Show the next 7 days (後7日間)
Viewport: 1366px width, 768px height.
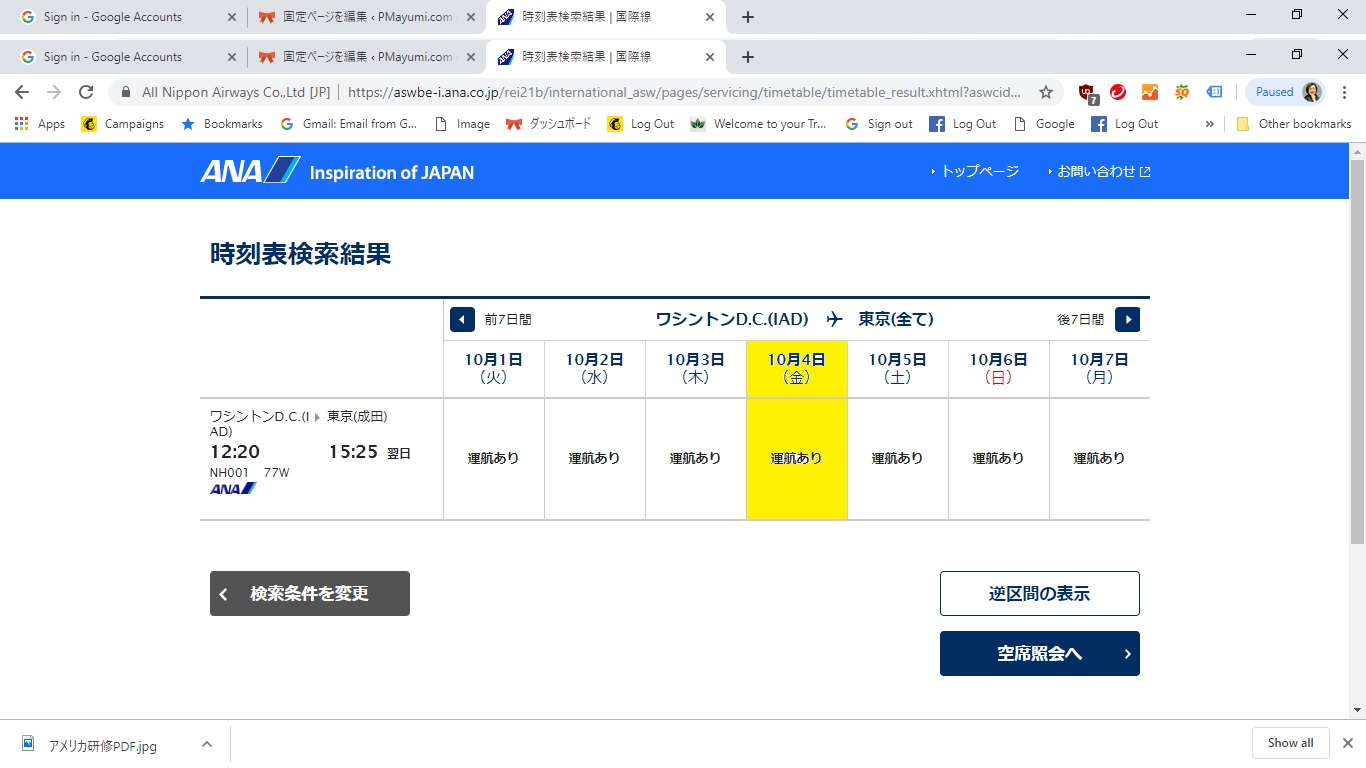pyautogui.click(x=1127, y=320)
